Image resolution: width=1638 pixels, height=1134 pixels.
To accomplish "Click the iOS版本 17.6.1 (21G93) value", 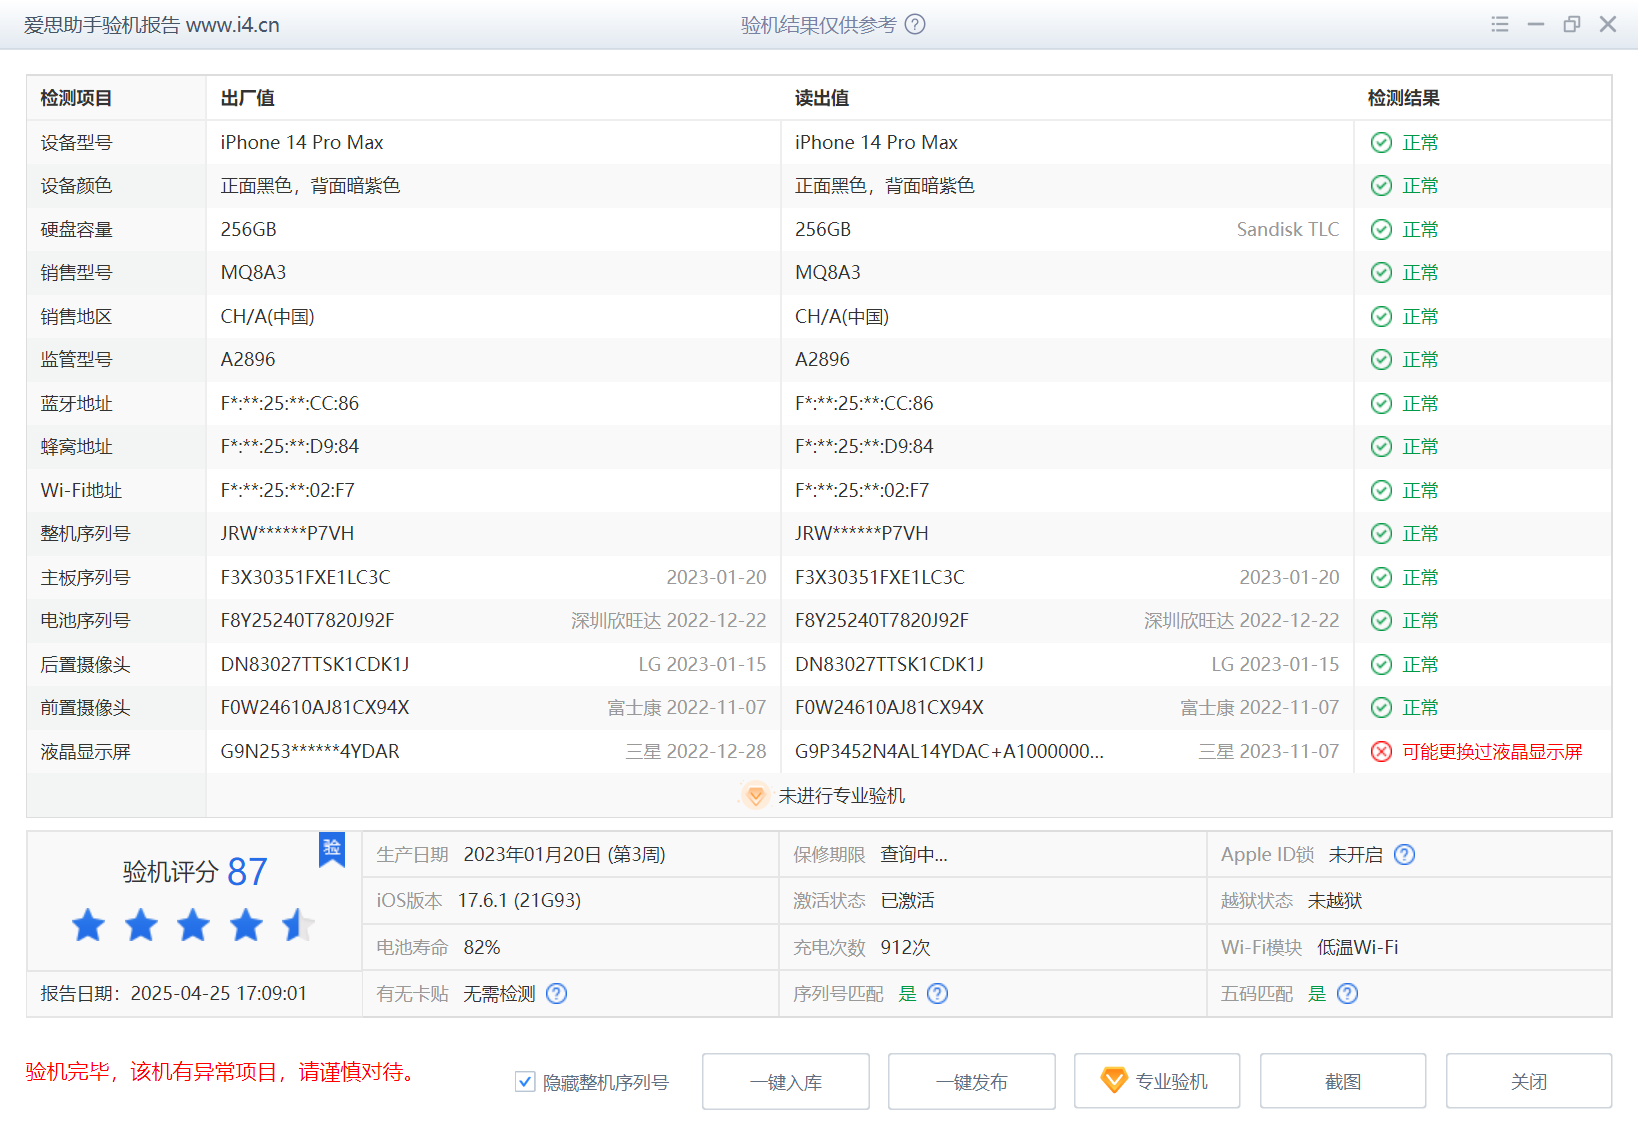I will pos(519,900).
